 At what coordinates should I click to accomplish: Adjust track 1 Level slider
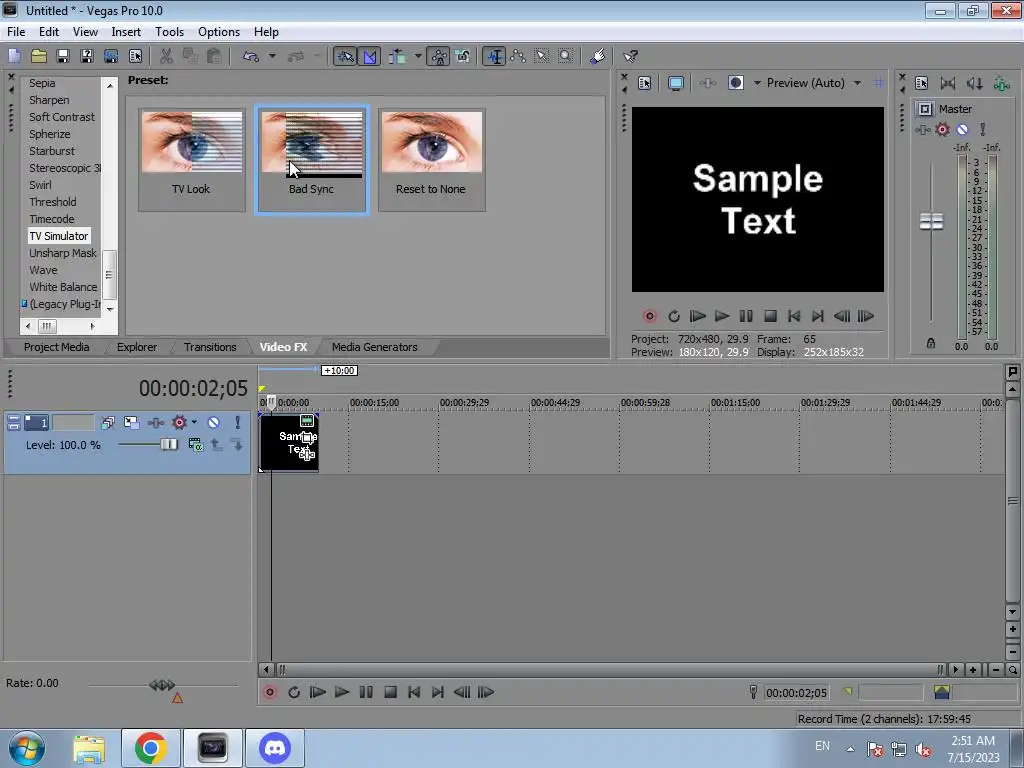point(168,445)
